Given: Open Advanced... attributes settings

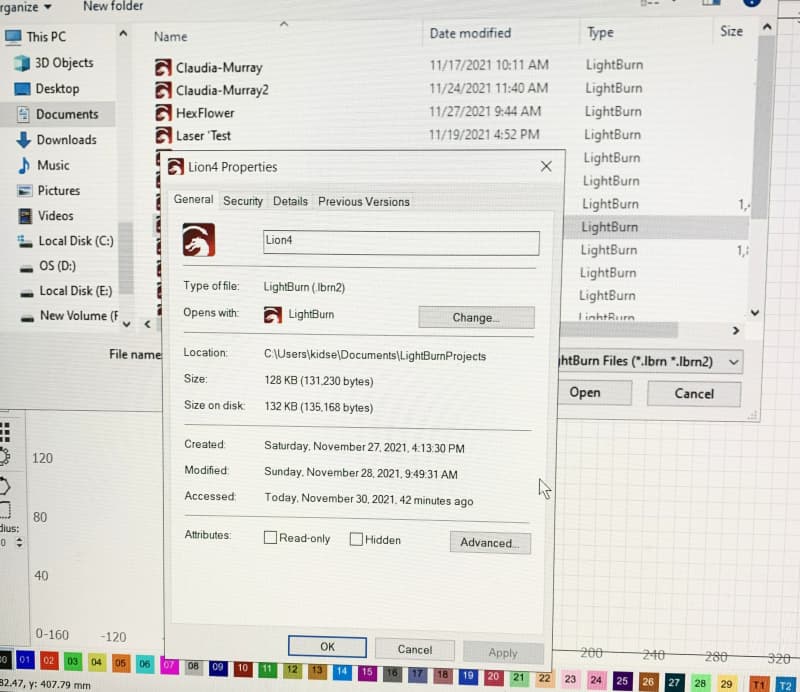Looking at the screenshot, I should (x=490, y=542).
